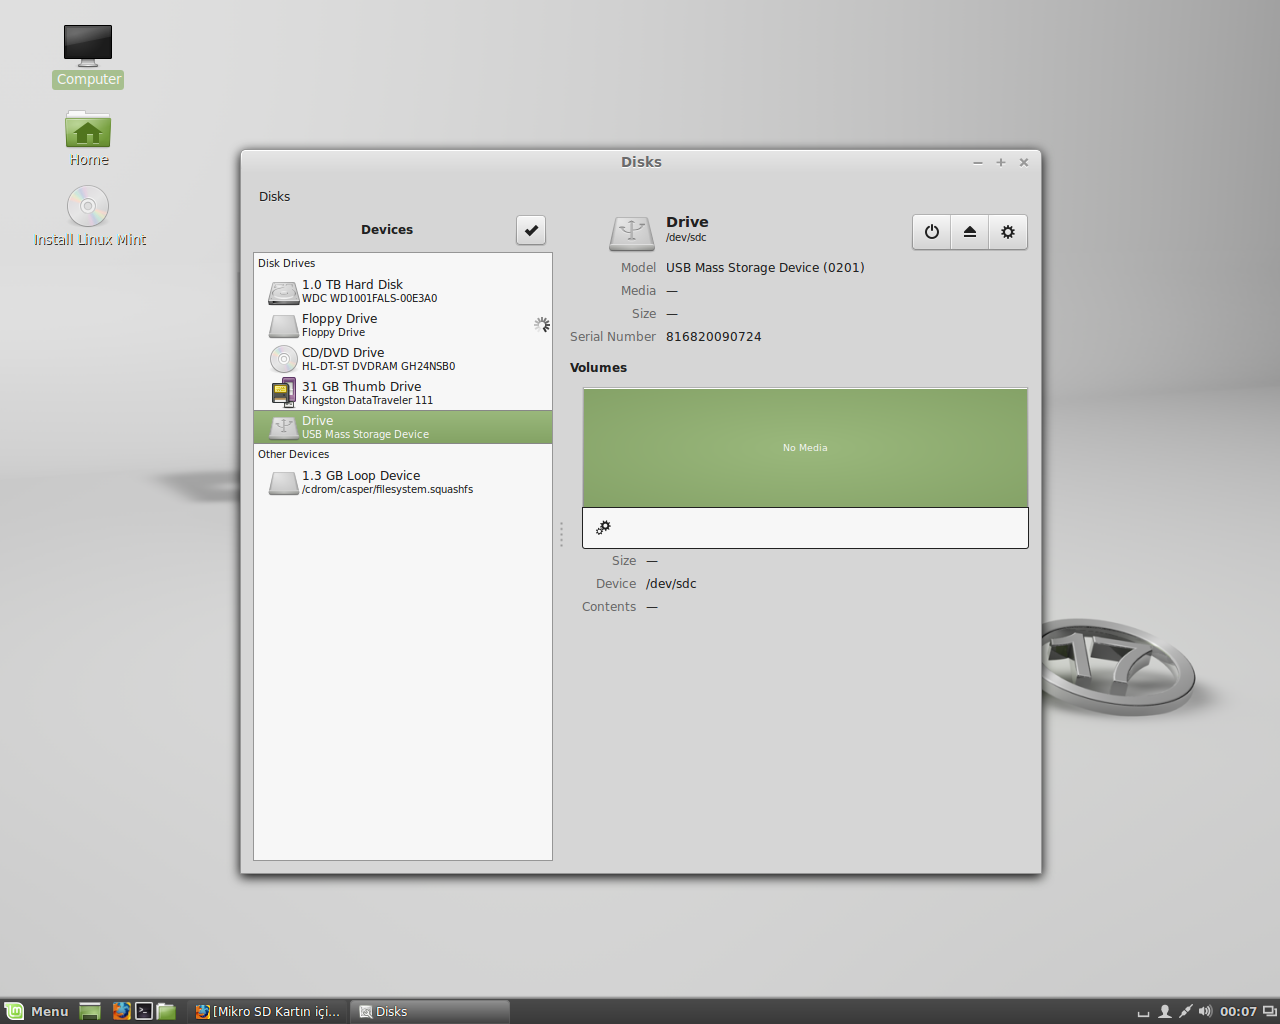Click the Volumes heading

[598, 368]
